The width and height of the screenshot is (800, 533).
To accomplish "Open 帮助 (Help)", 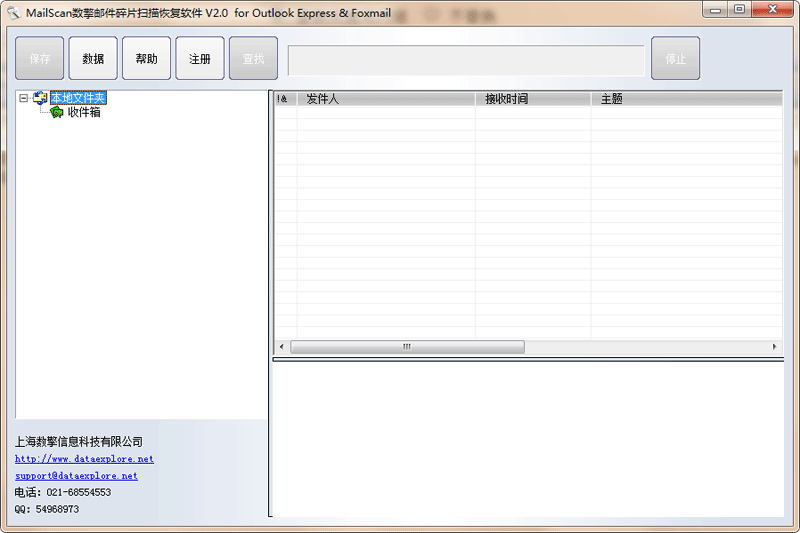I will [146, 58].
